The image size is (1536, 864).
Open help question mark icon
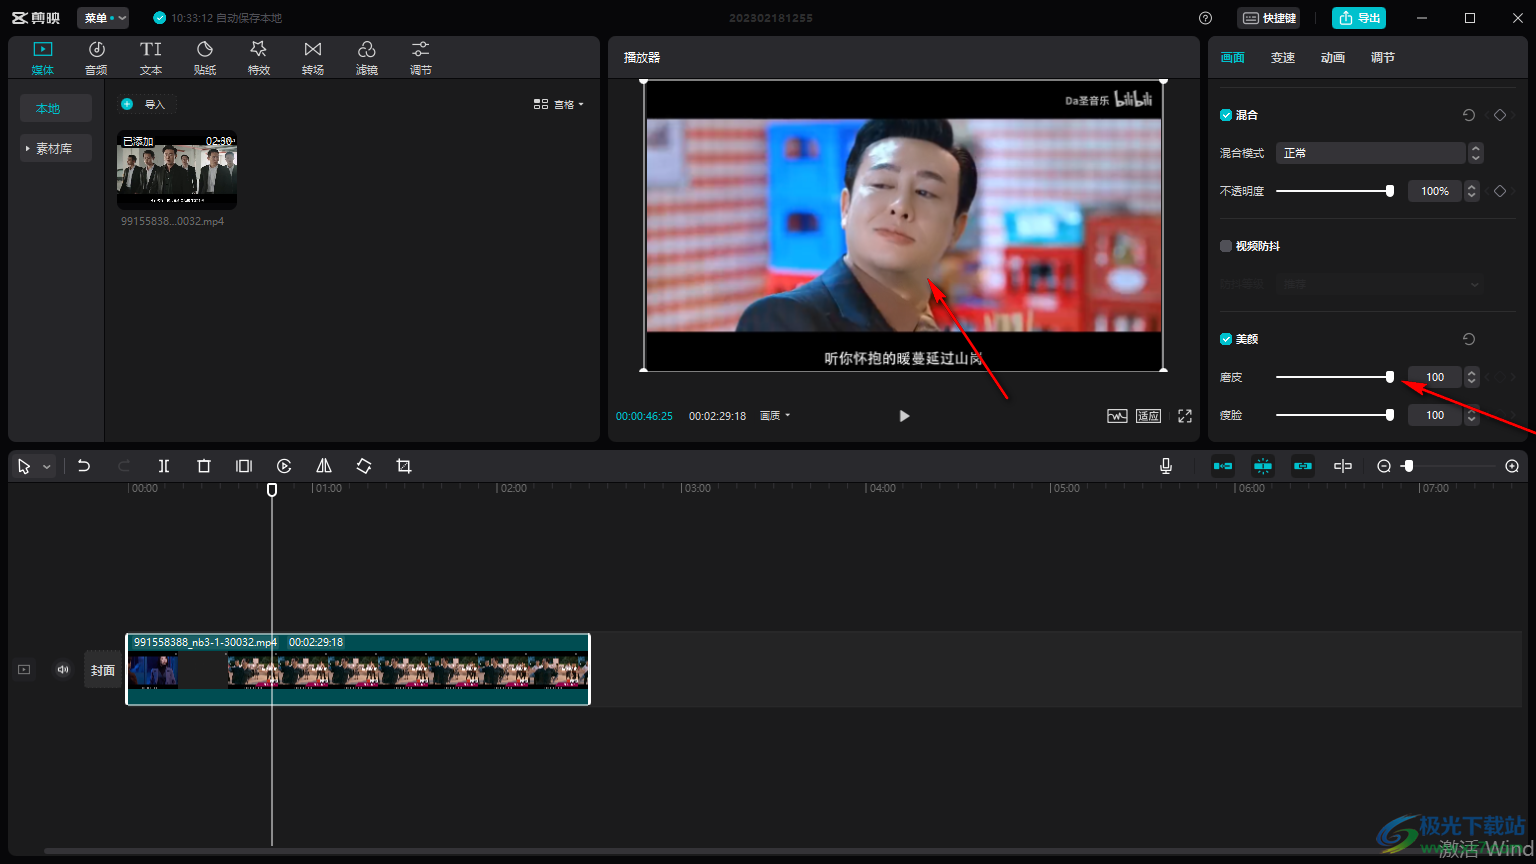click(1205, 18)
